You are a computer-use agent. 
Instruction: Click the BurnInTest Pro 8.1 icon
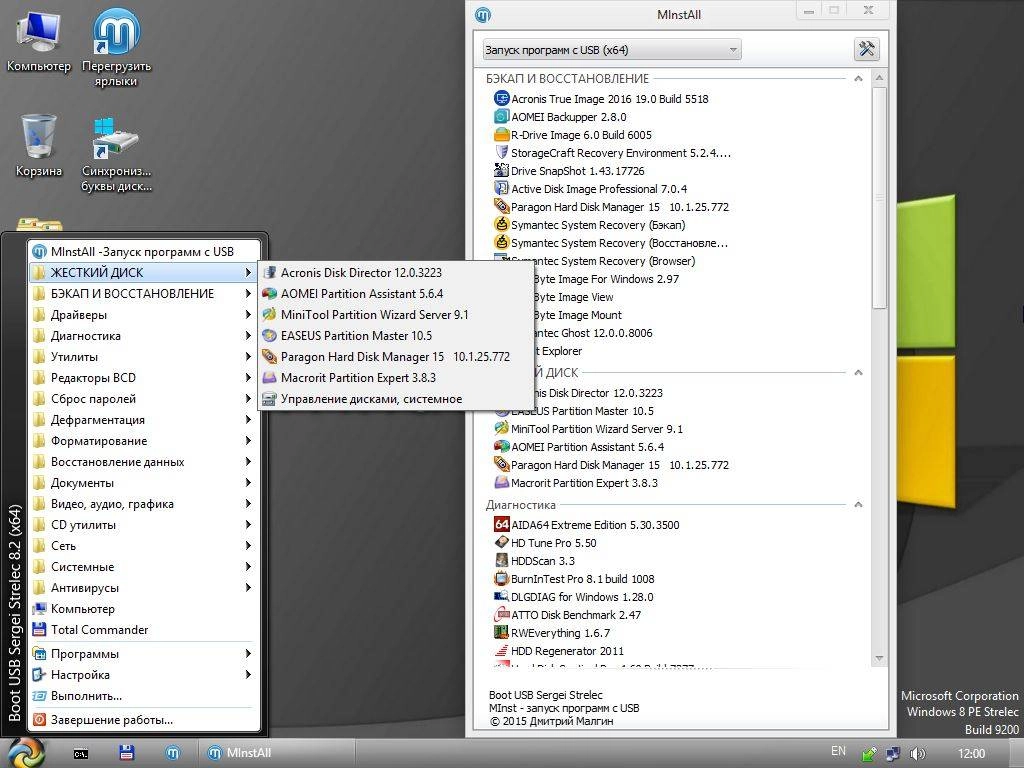click(x=502, y=579)
